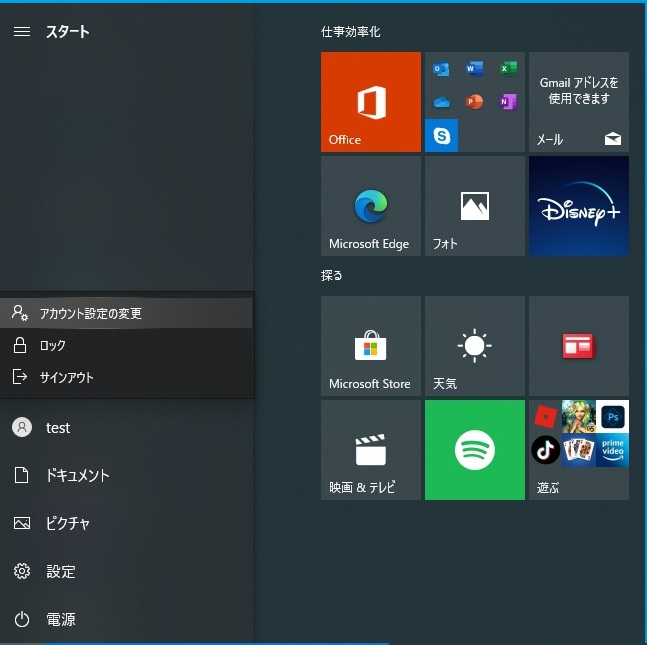Viewport: 647px width, 645px height.
Task: Open Photoshop Express in 遊ぶ folder
Action: pyautogui.click(x=612, y=417)
